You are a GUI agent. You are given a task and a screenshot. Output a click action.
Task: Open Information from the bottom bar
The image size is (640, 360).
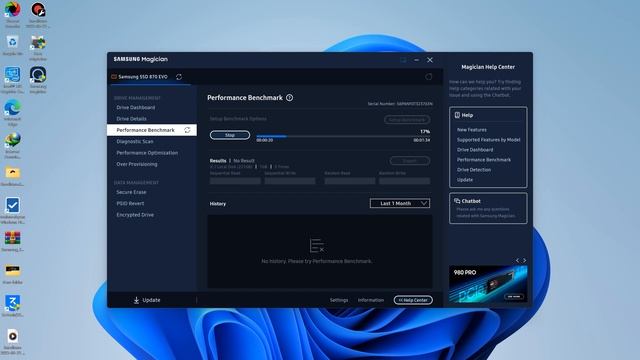pos(371,300)
